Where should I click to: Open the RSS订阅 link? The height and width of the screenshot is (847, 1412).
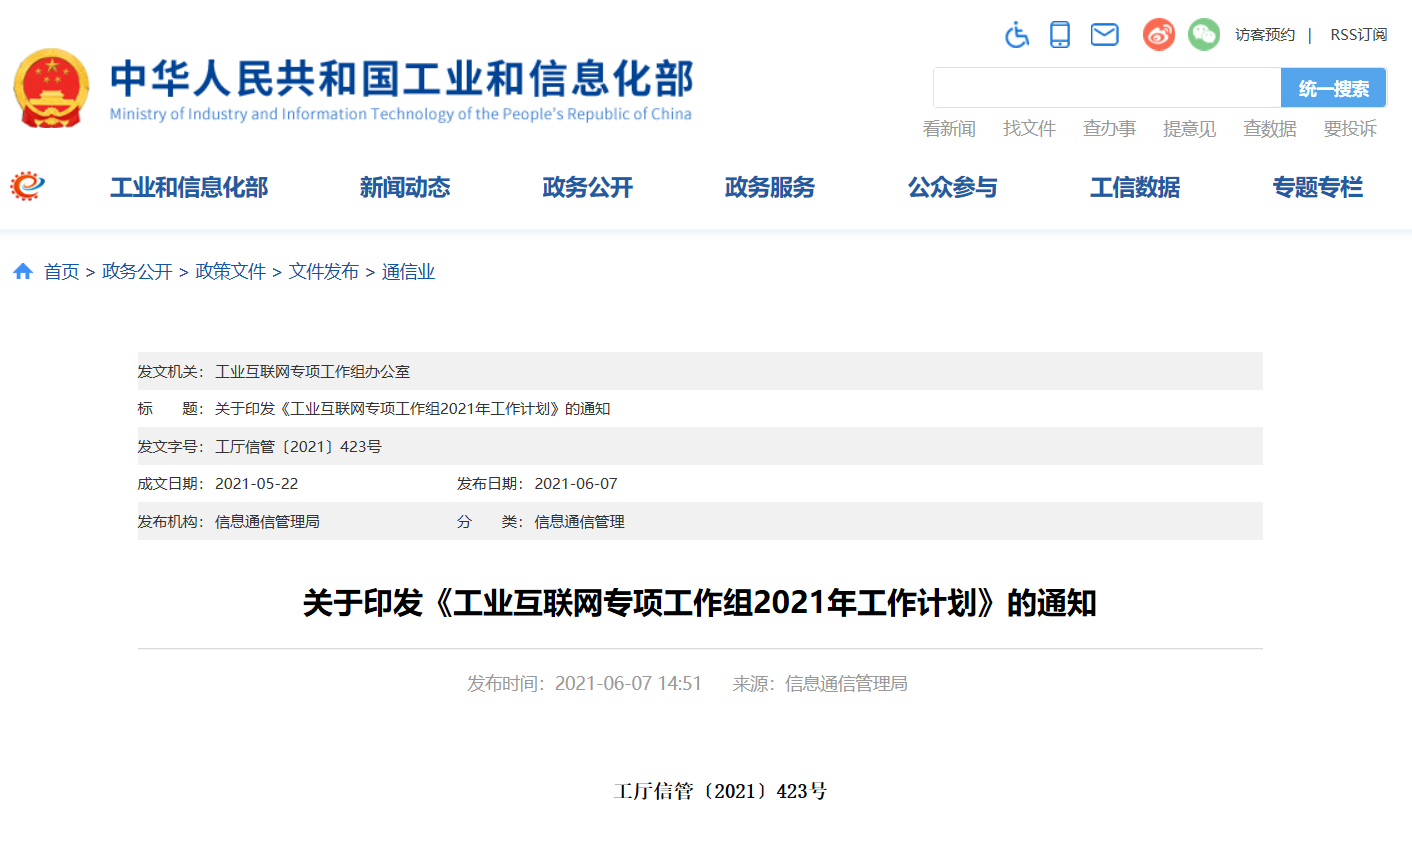point(1358,35)
